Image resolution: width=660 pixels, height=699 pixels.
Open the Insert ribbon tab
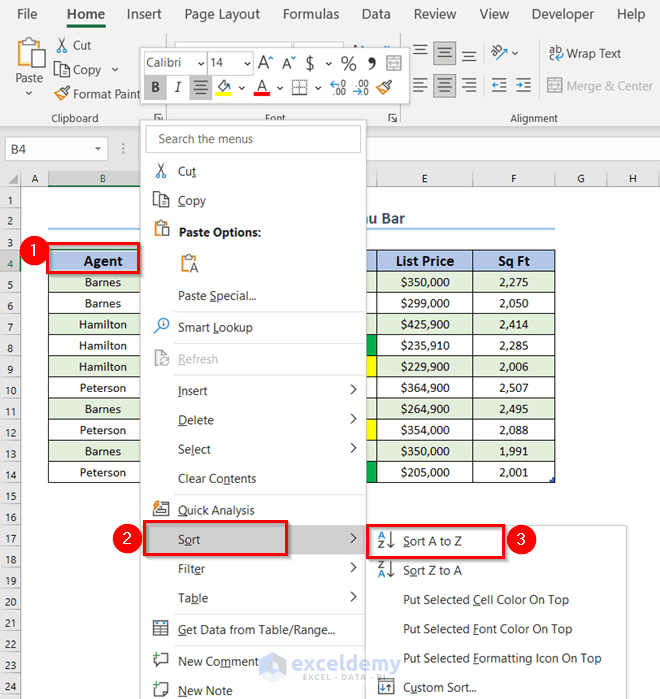coord(144,14)
